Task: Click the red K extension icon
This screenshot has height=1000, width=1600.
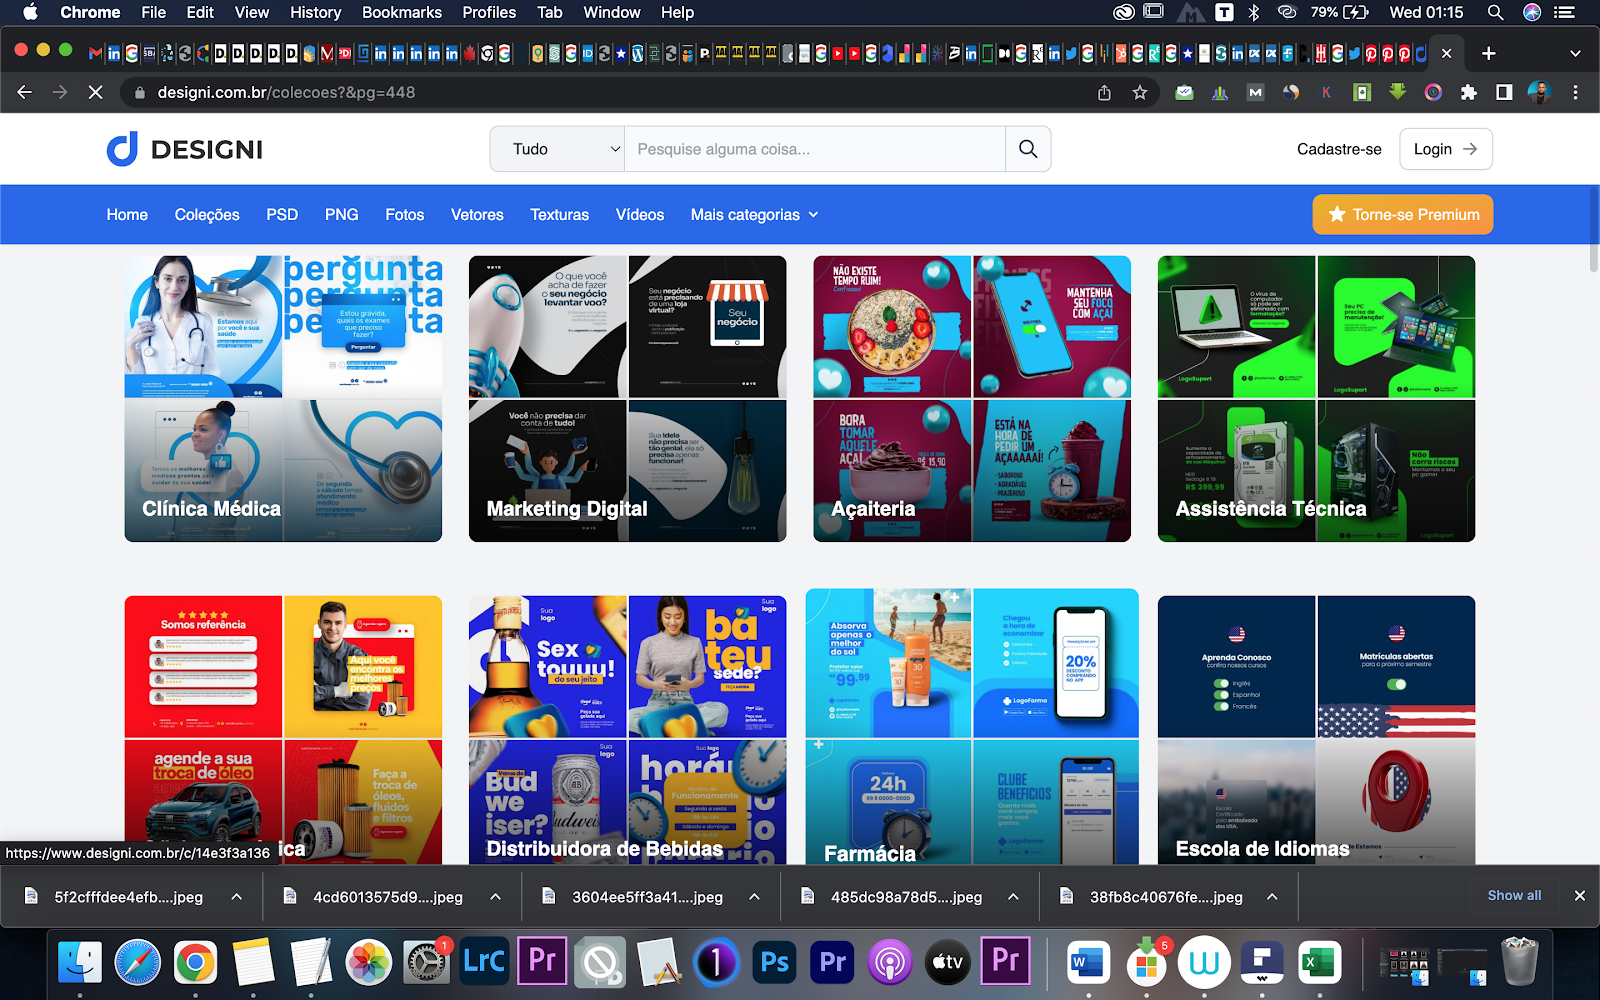Action: pos(1326,92)
